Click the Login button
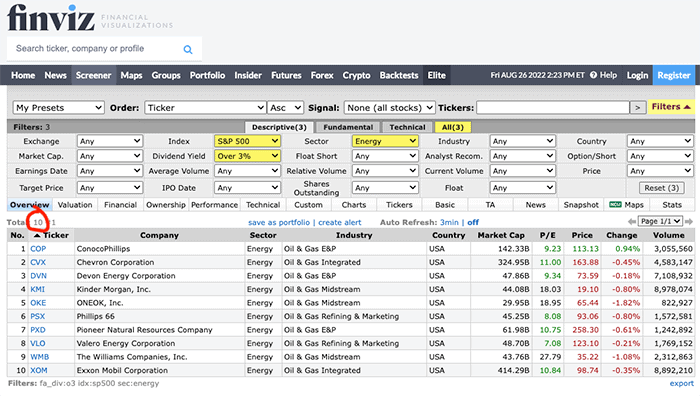 [x=637, y=75]
